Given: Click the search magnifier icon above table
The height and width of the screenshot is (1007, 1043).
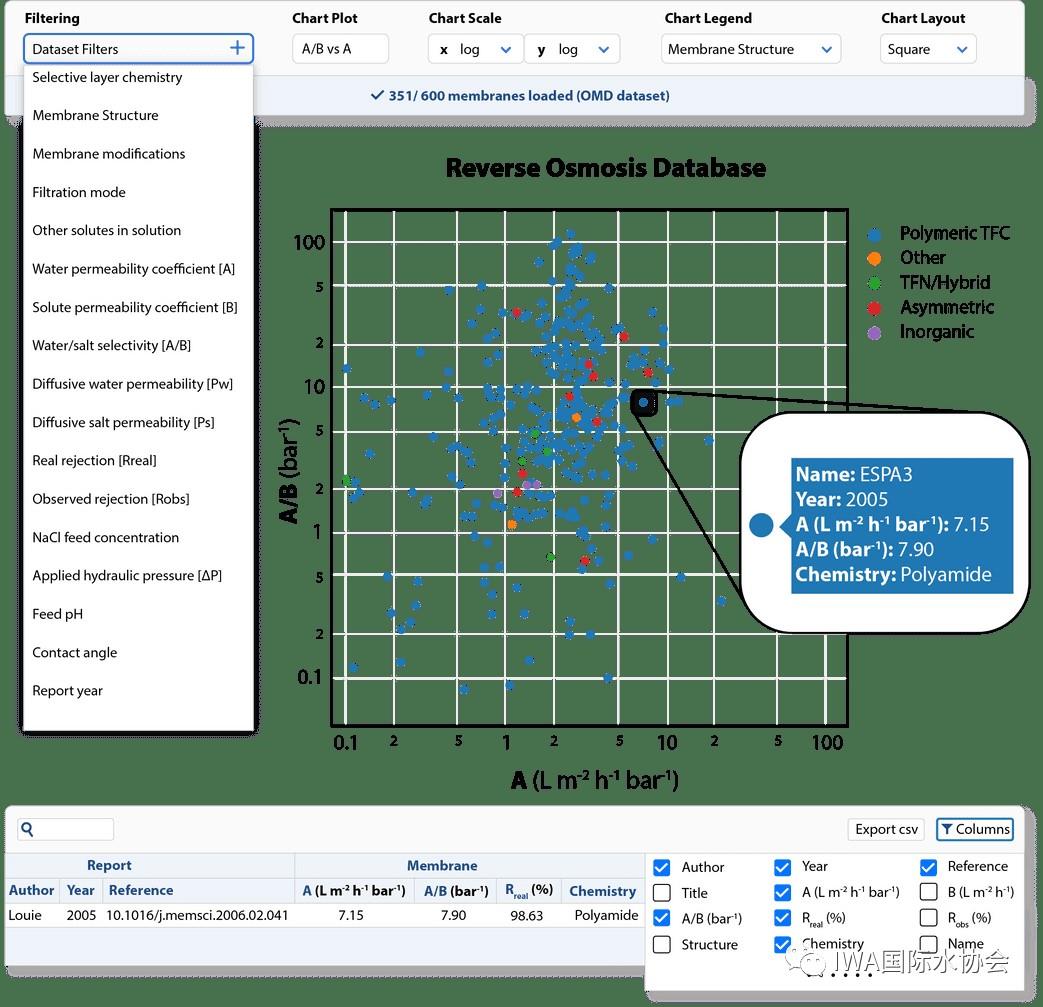Looking at the screenshot, I should coord(27,829).
